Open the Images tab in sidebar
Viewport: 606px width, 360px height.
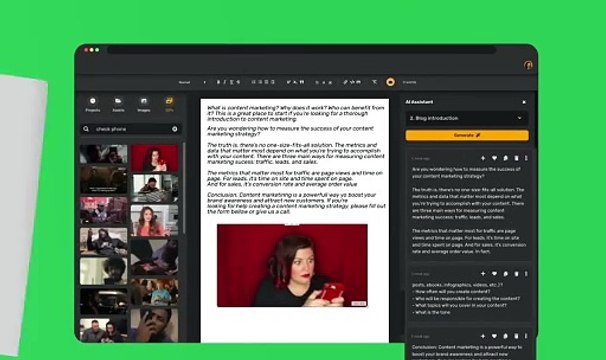144,104
